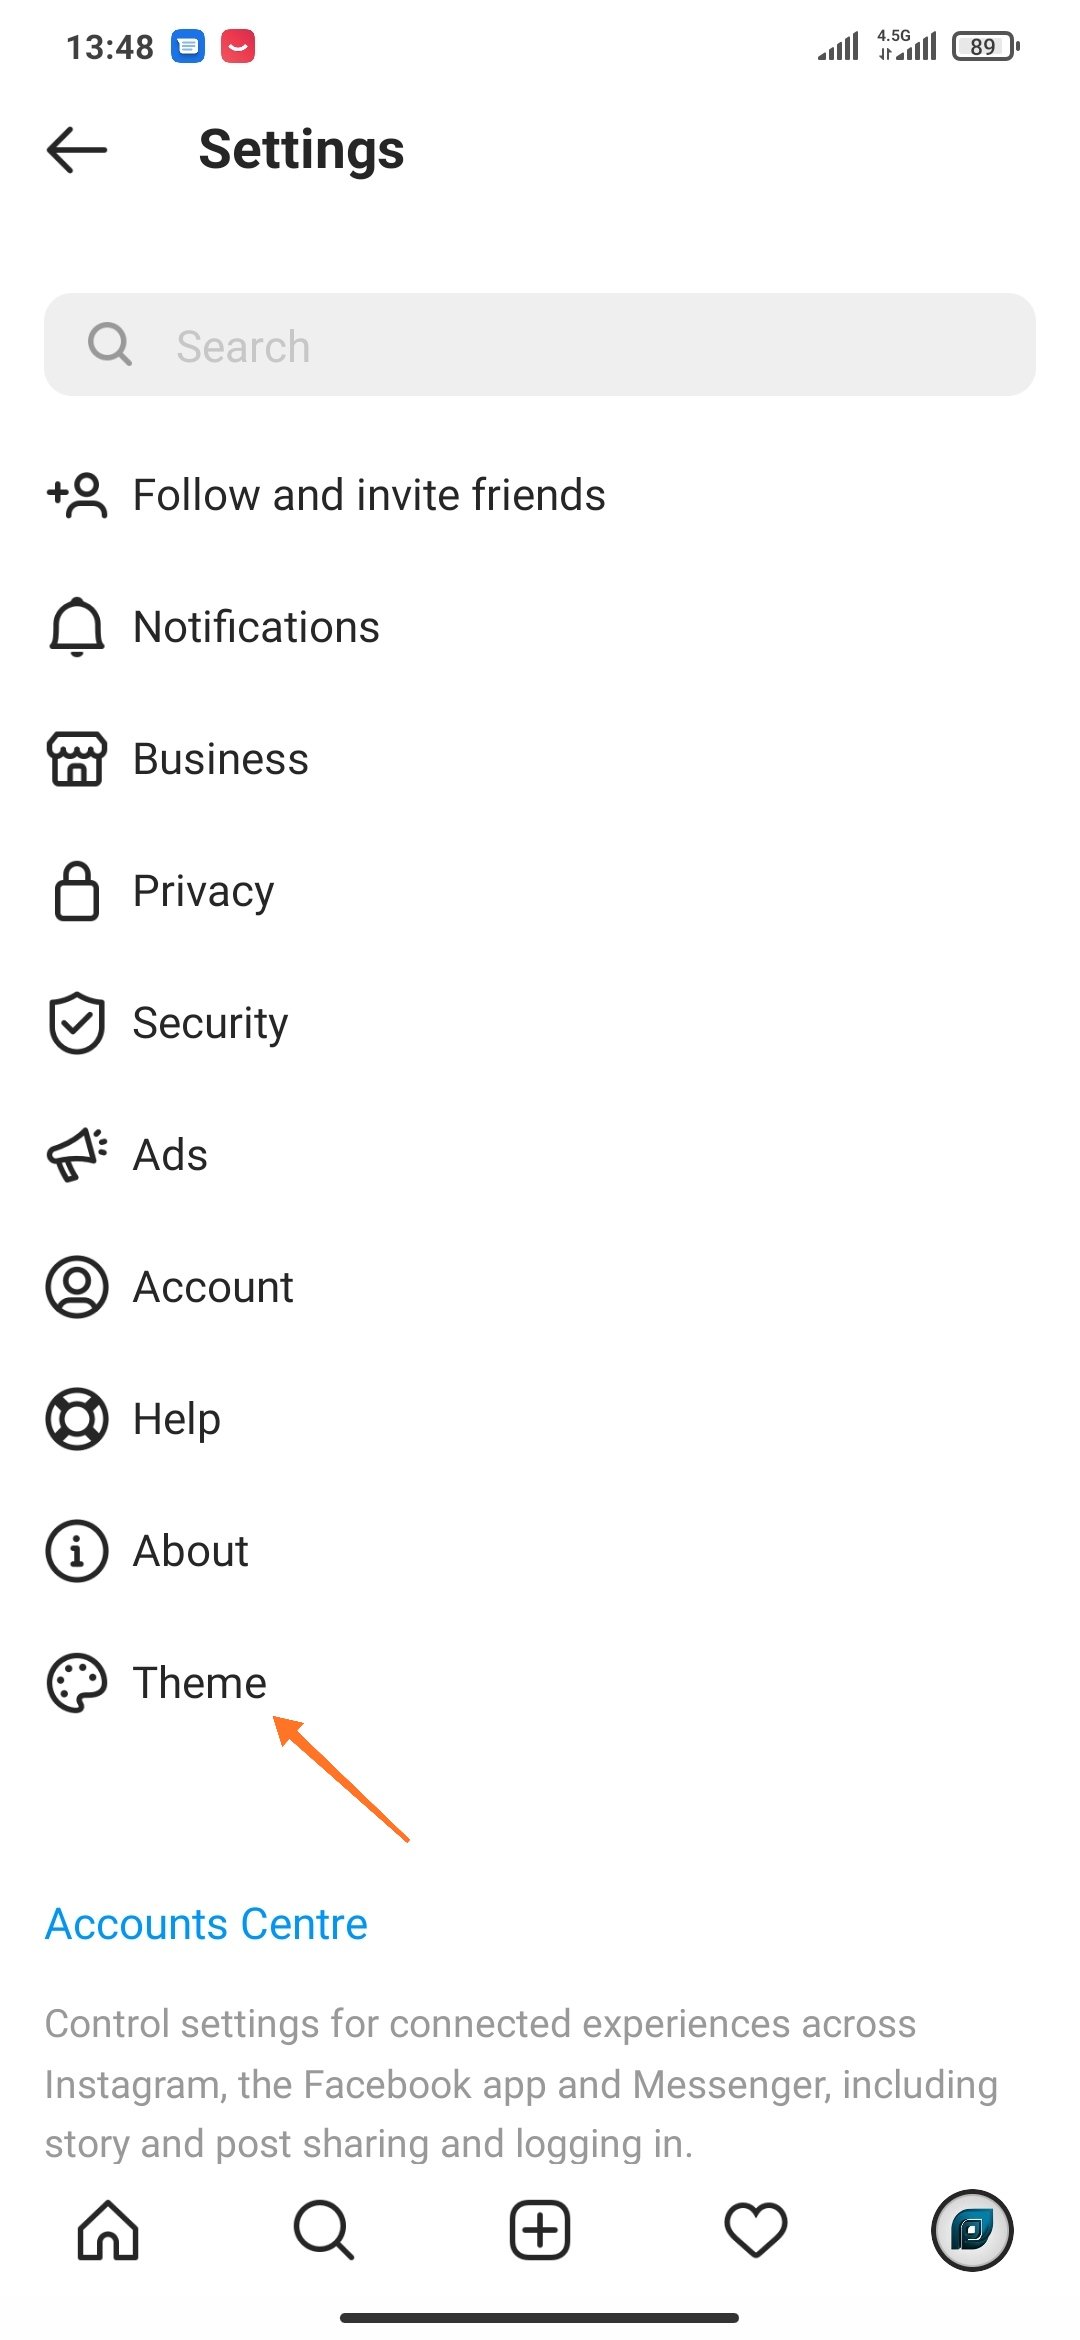1080x2340 pixels.
Task: Open the Home feed tab
Action: click(x=108, y=2230)
